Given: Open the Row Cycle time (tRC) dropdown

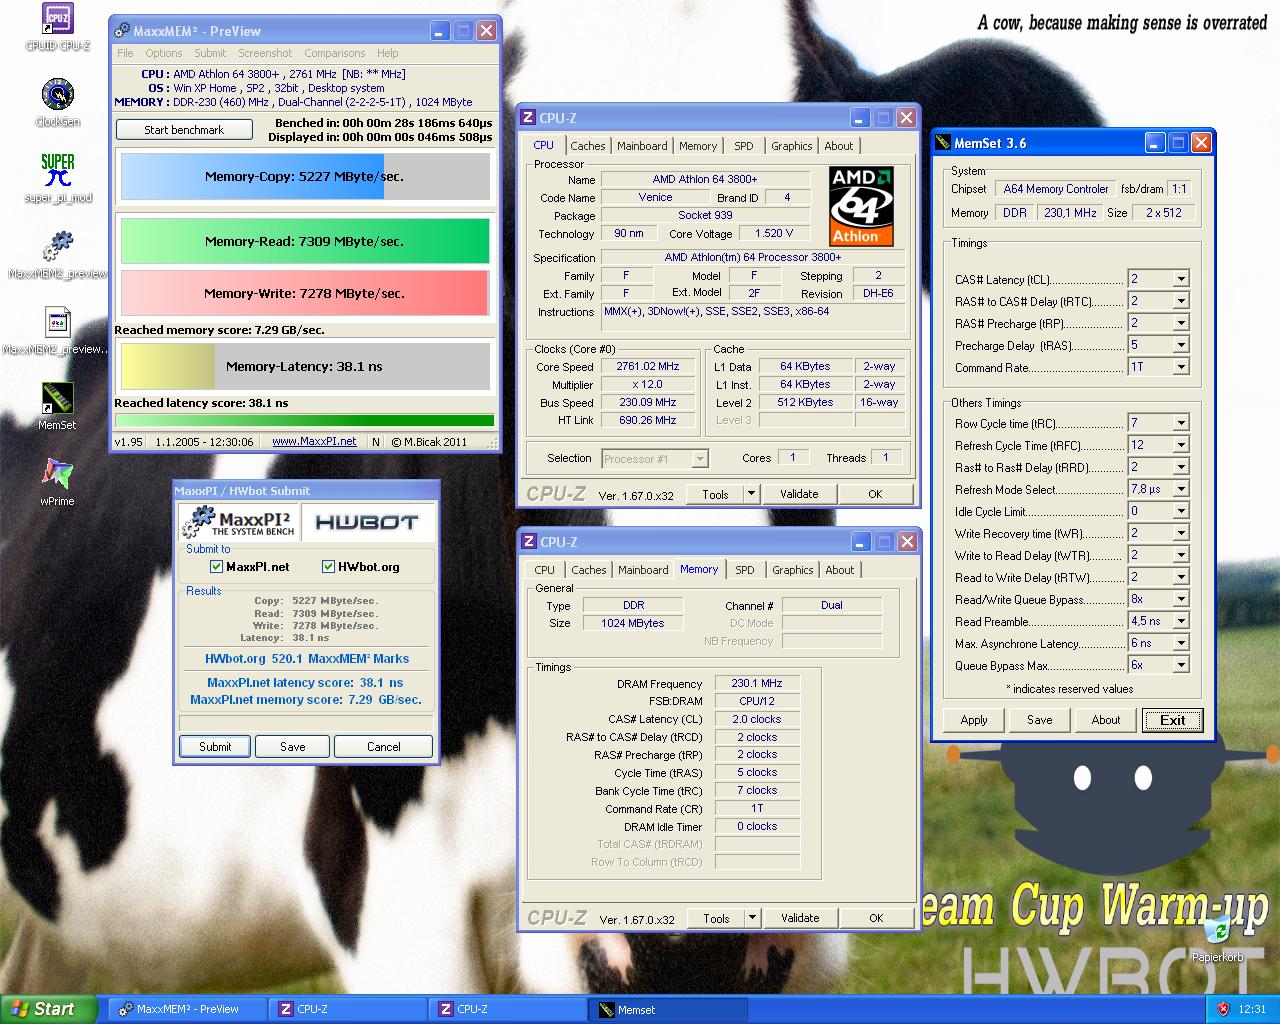Looking at the screenshot, I should pyautogui.click(x=1181, y=423).
